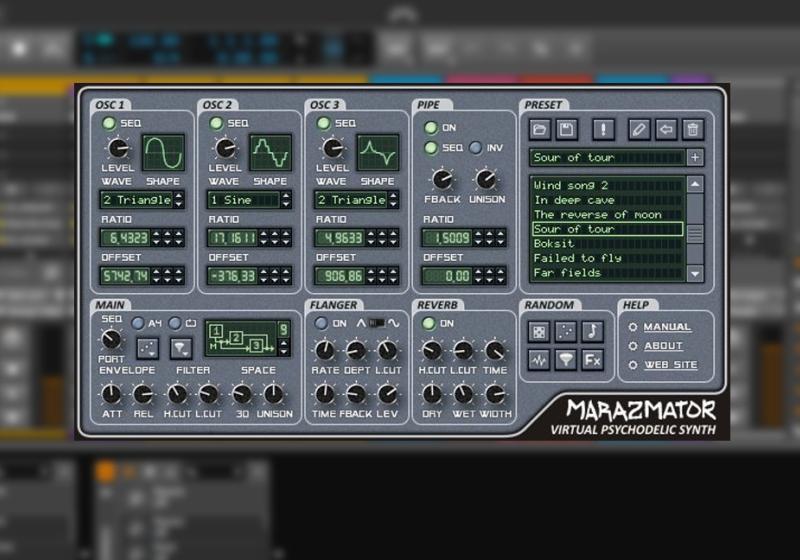Delete preset using the trash icon

(x=693, y=129)
